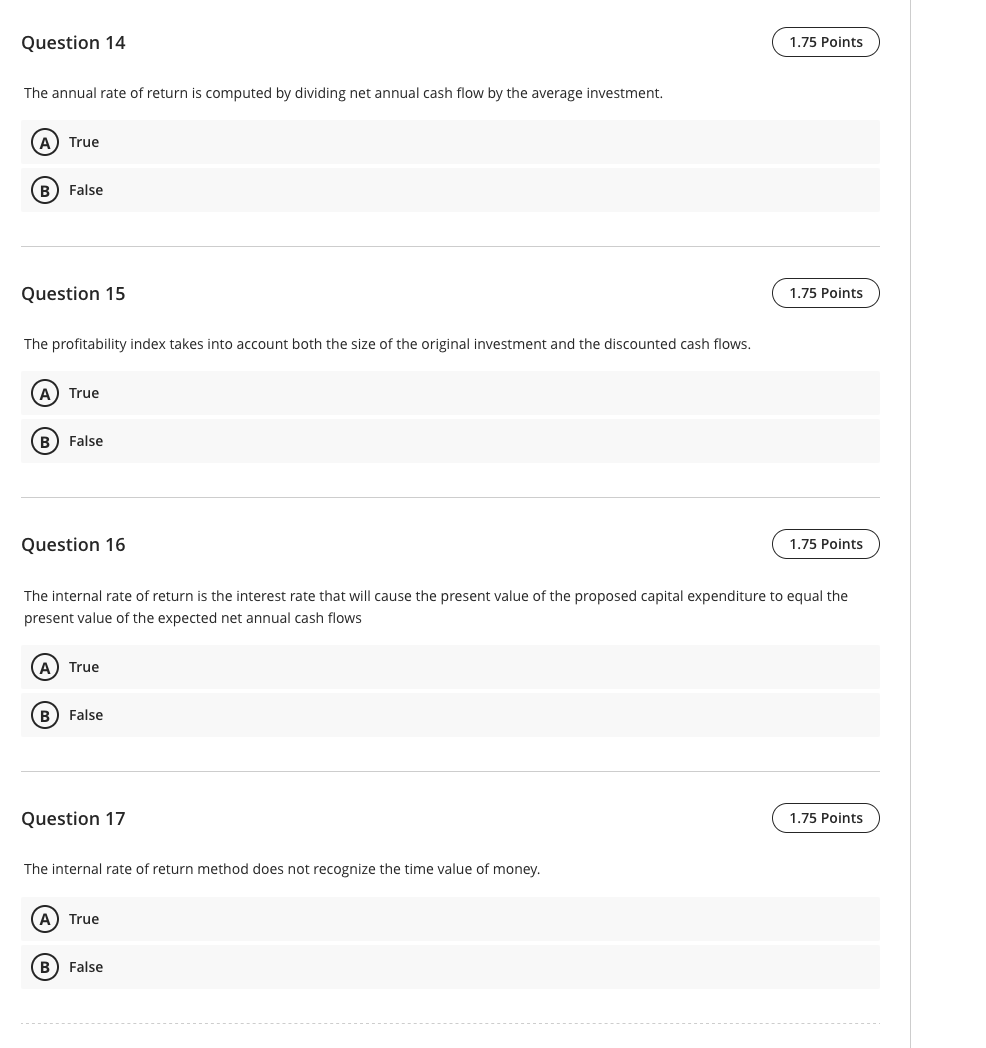Viewport: 986px width, 1048px height.
Task: Click the circled A icon under Question 15
Action: click(x=45, y=393)
